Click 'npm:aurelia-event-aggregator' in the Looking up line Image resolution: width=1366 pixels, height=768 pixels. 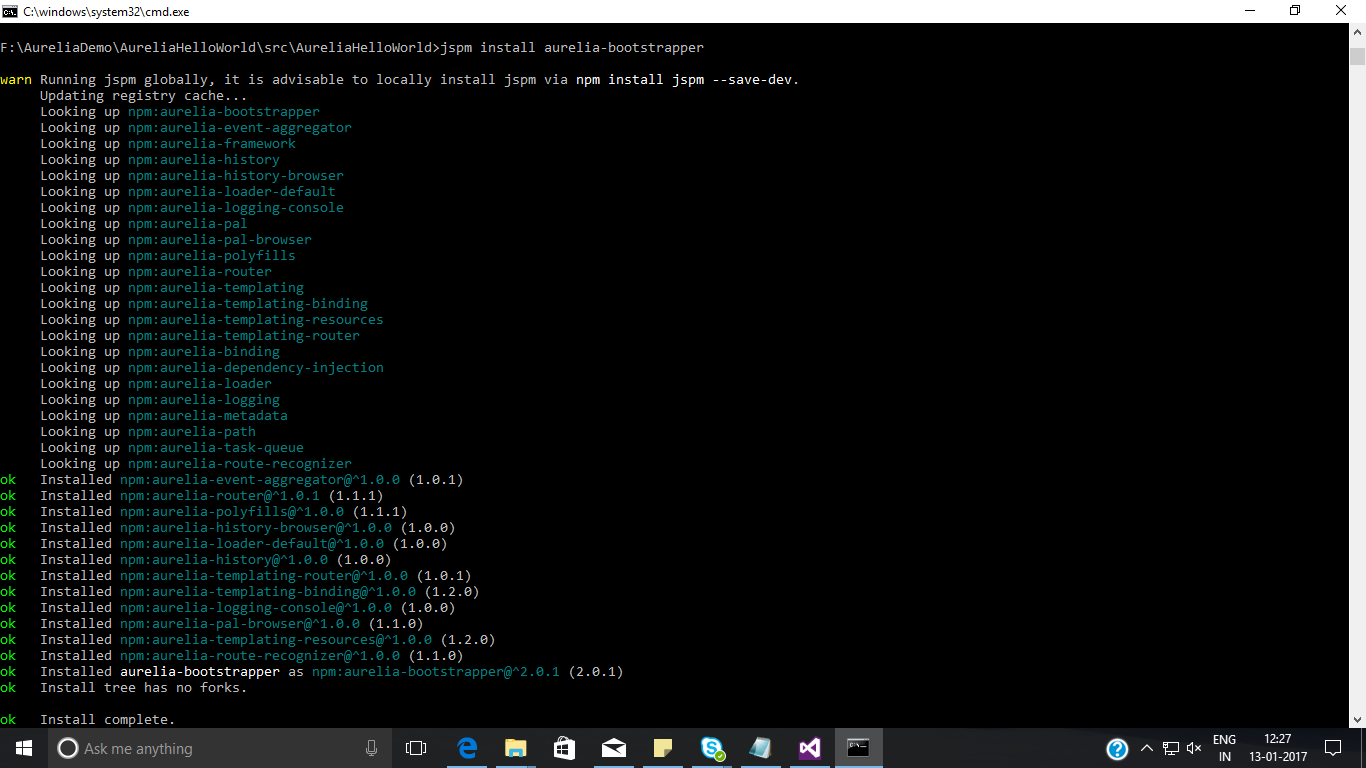[240, 128]
